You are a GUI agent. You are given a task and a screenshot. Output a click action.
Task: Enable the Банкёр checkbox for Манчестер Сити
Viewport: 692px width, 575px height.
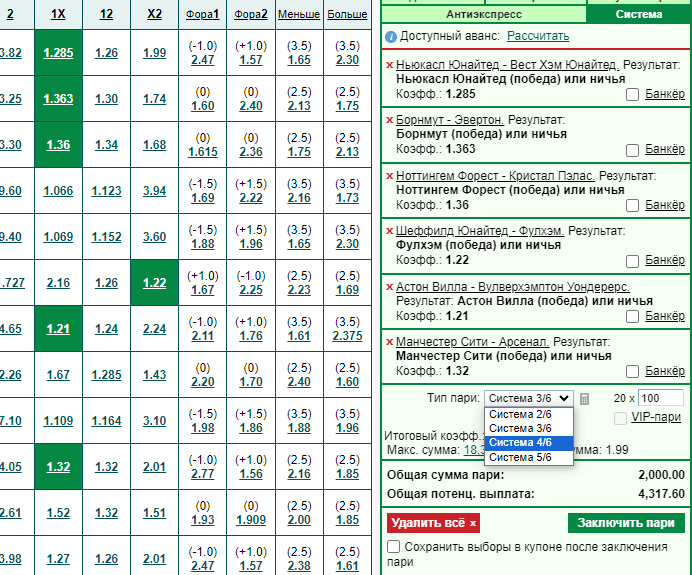click(632, 372)
